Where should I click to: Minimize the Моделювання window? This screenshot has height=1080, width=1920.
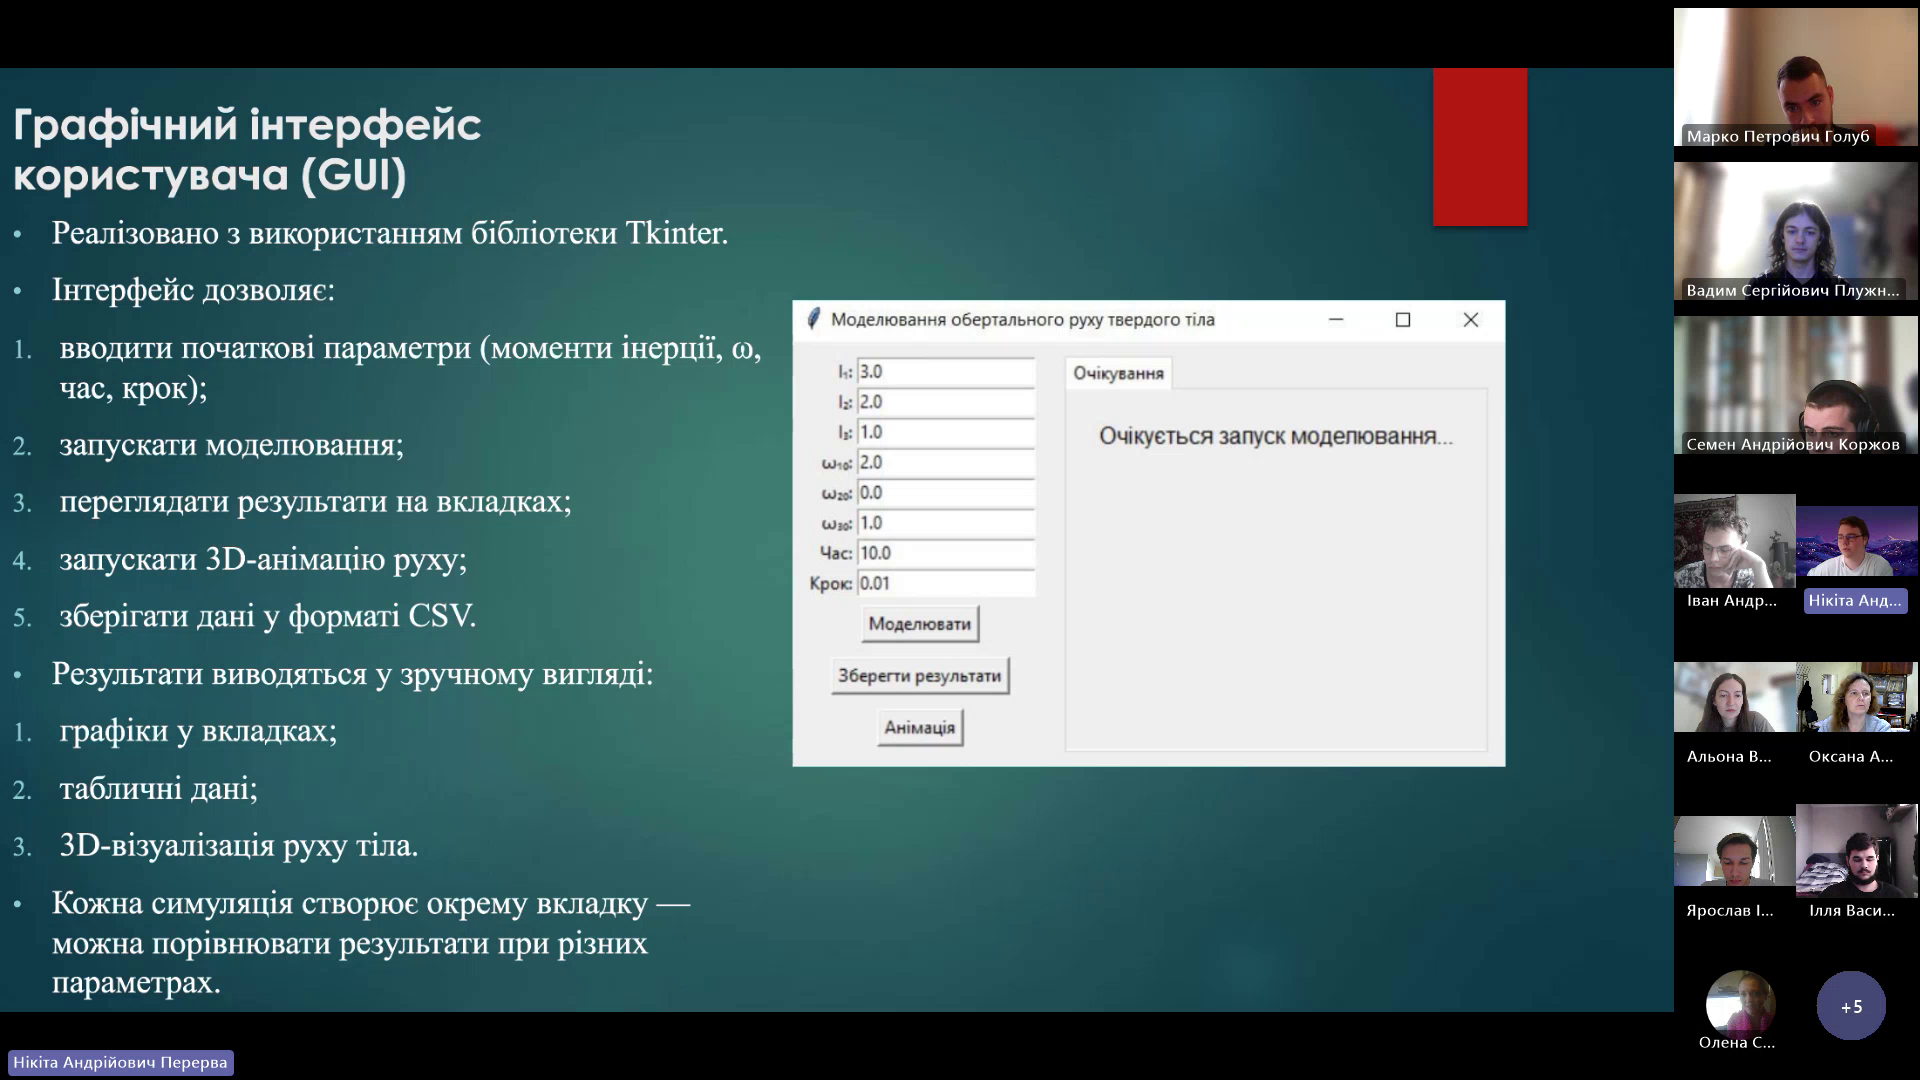(1335, 320)
